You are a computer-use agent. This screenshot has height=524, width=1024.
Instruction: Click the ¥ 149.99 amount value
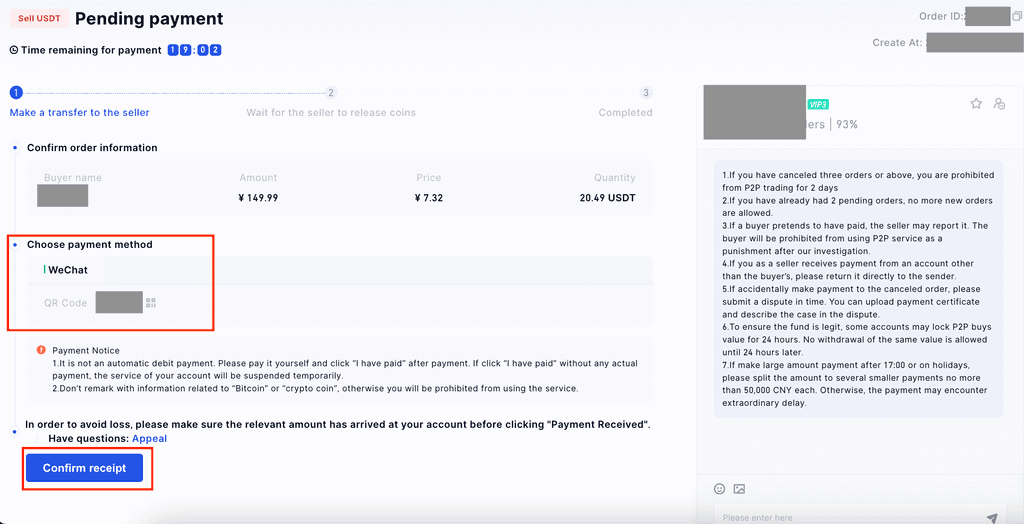point(258,198)
